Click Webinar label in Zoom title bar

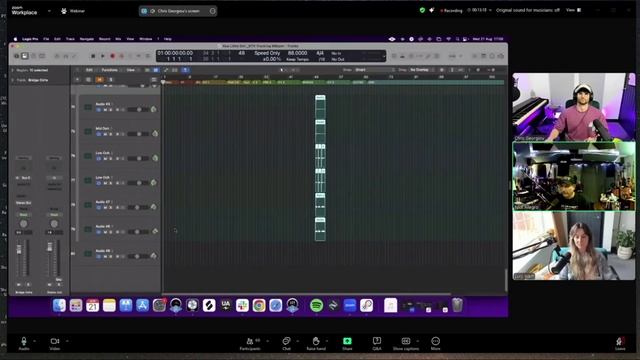pos(77,11)
